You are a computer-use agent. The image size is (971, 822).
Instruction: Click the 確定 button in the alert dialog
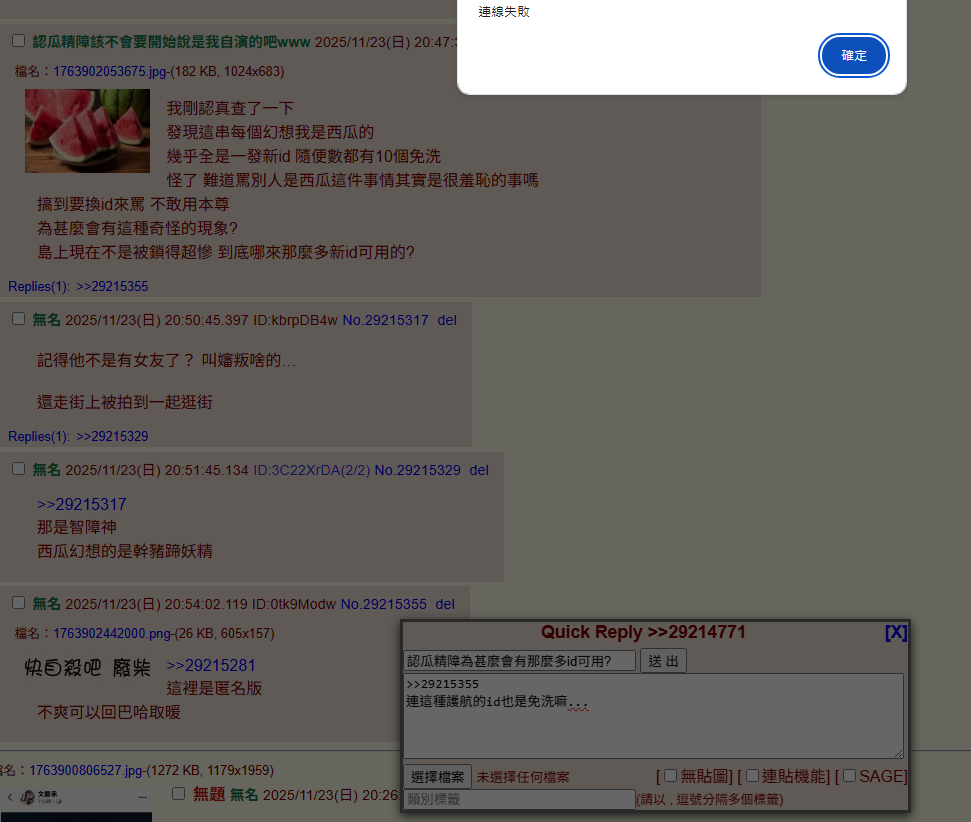point(854,56)
